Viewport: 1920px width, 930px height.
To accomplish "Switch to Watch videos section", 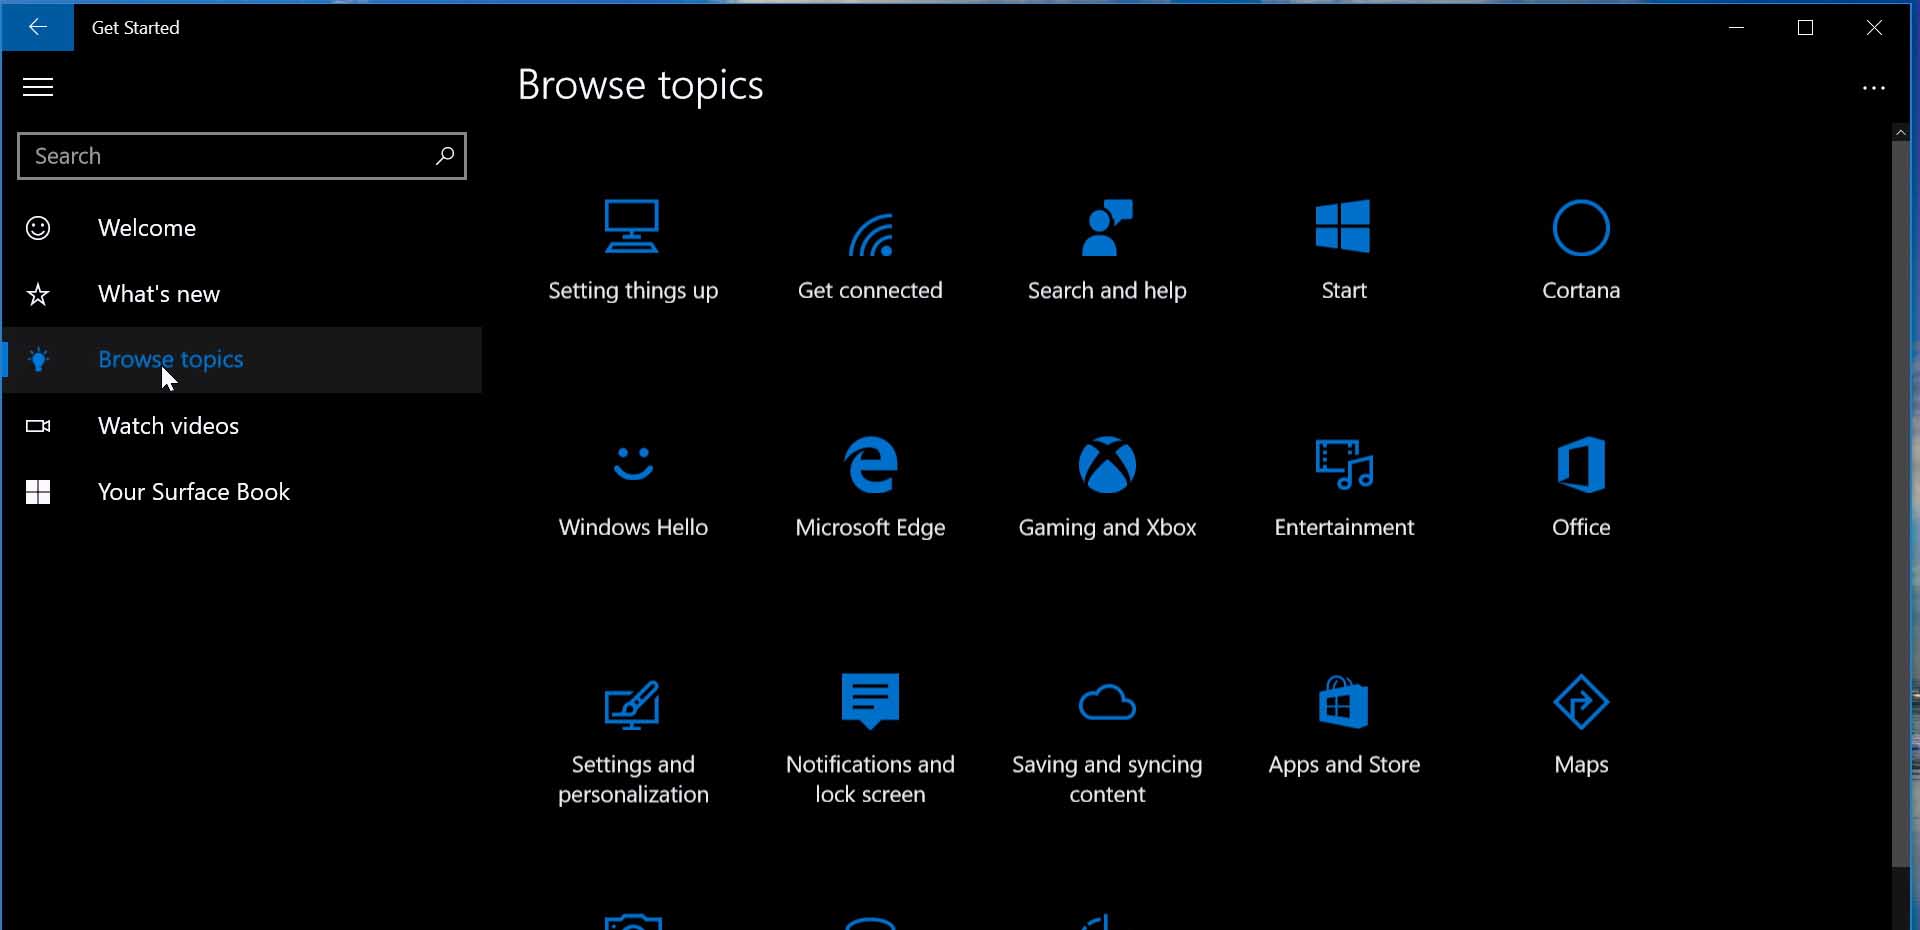I will pos(168,425).
